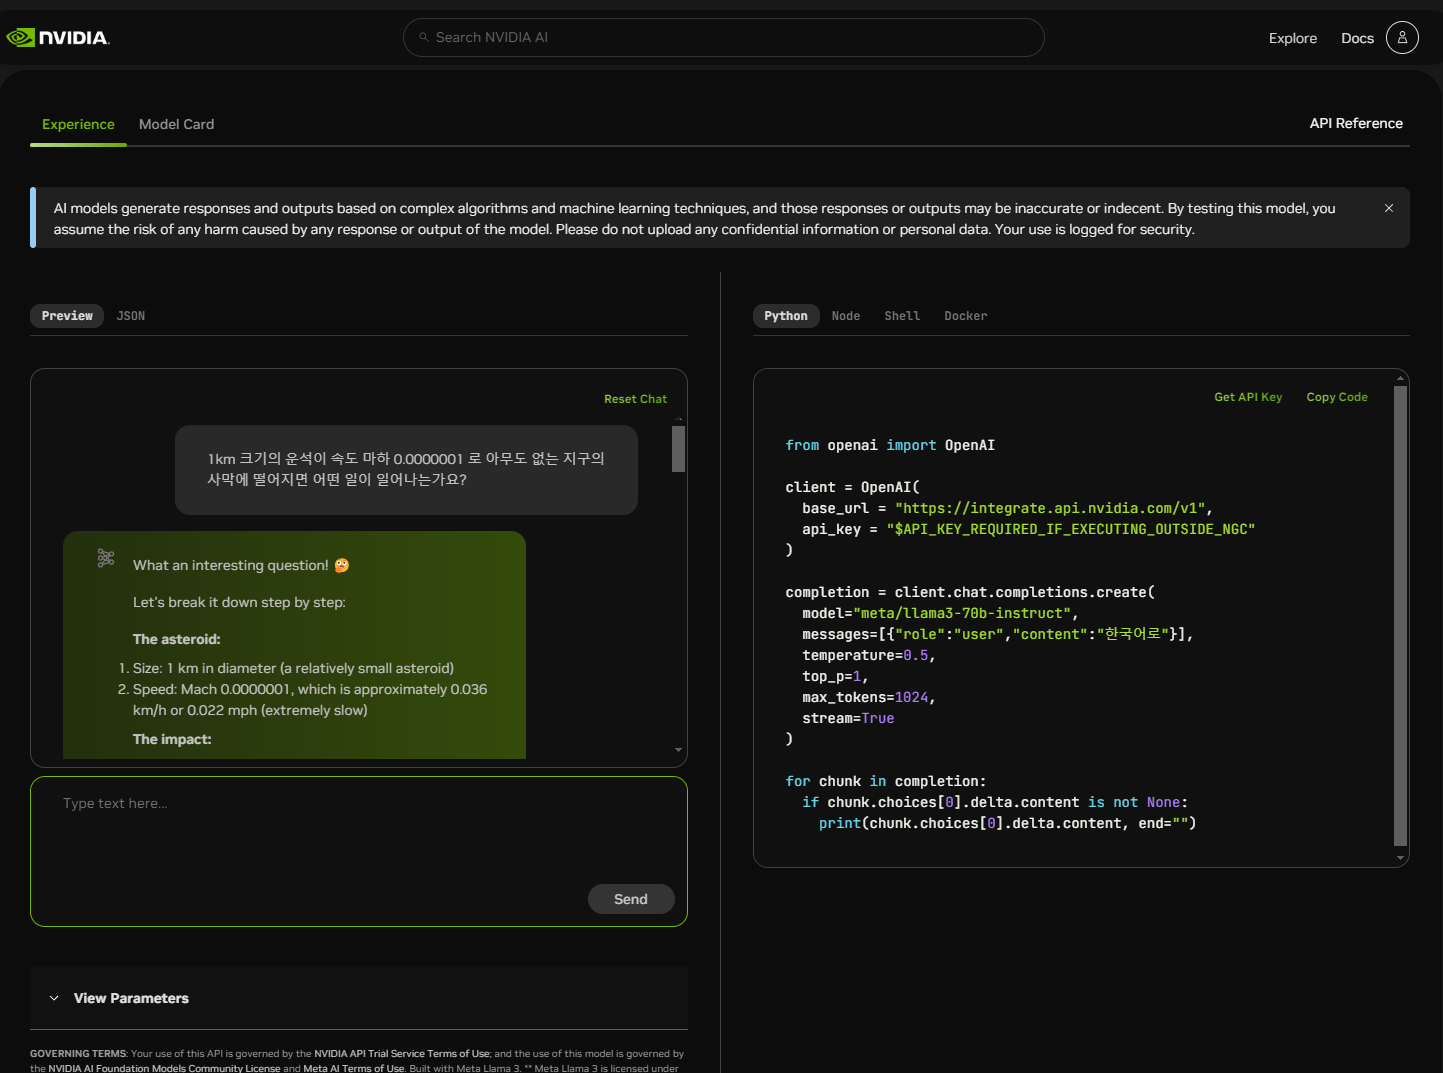1443x1073 pixels.
Task: Show the Shell code sample
Action: (x=902, y=316)
